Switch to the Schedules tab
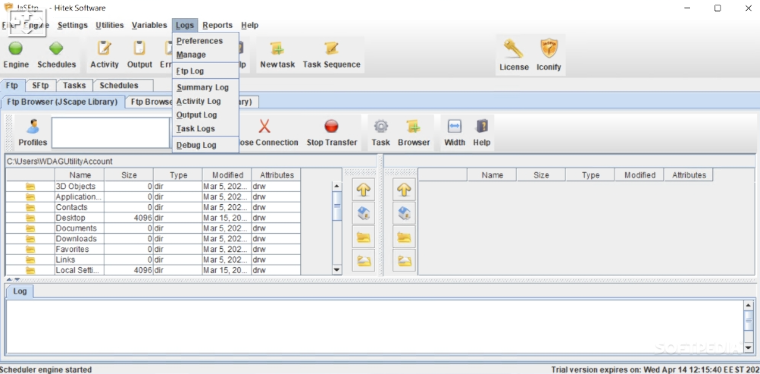 tap(119, 85)
